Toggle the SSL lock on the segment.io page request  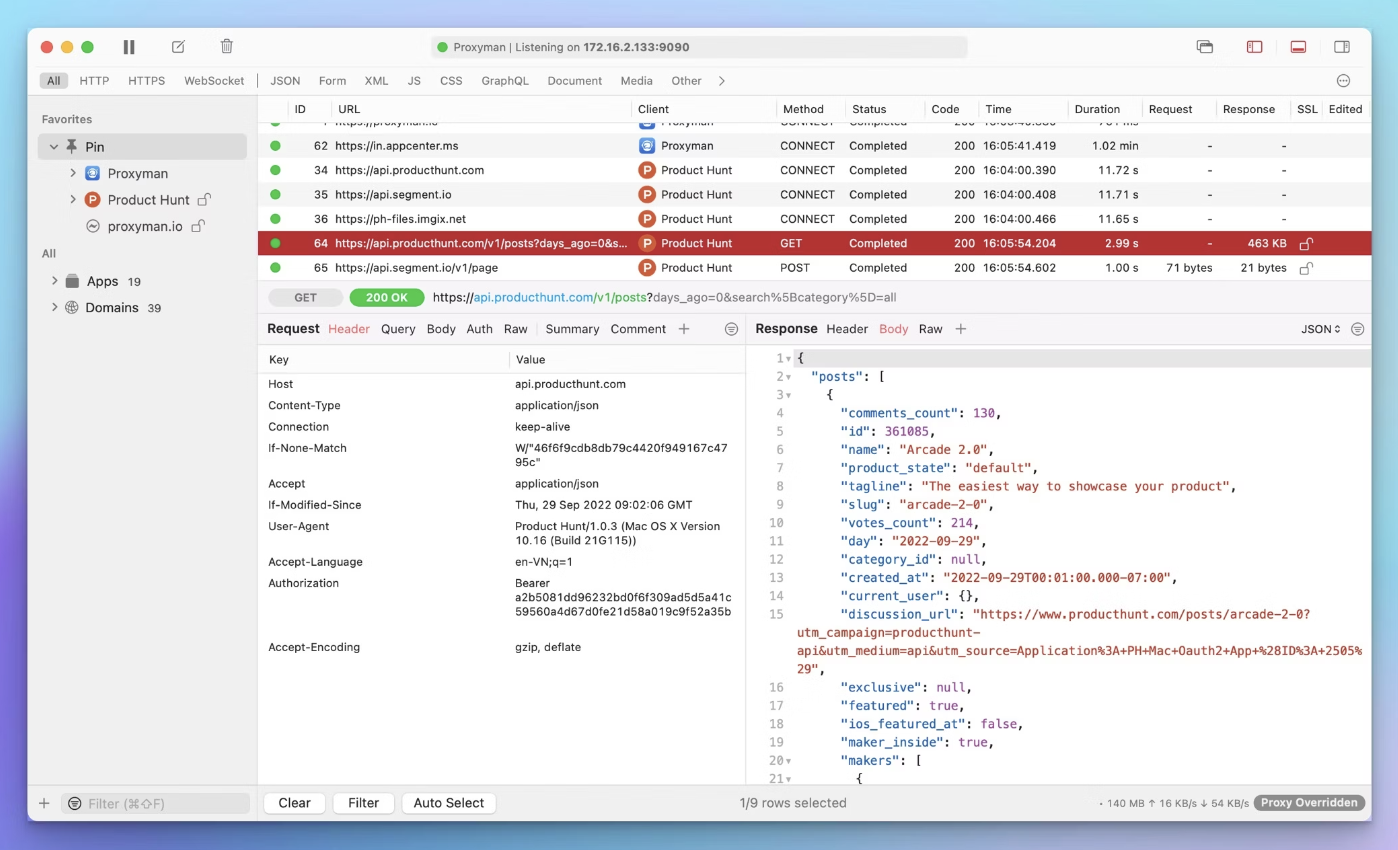pyautogui.click(x=1306, y=267)
